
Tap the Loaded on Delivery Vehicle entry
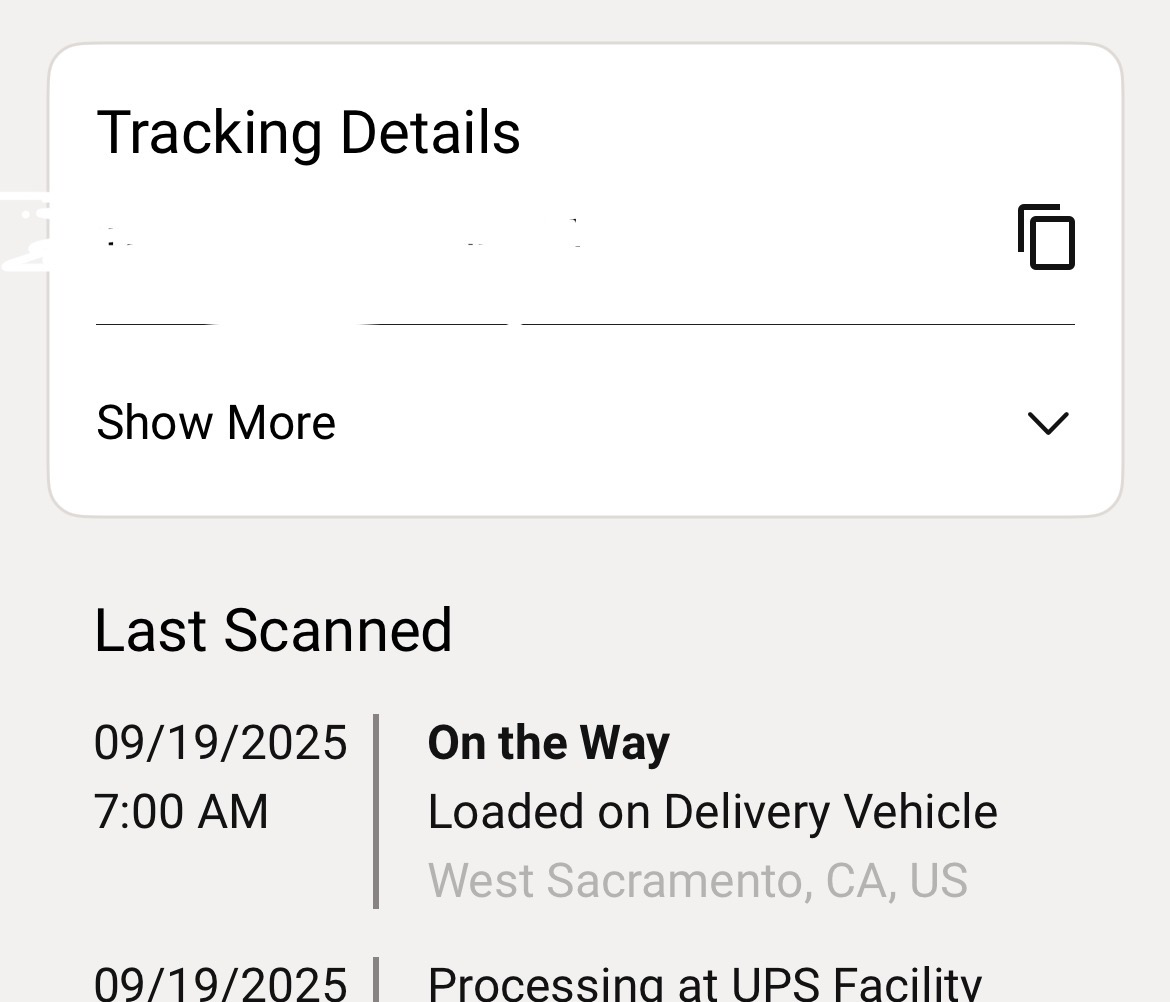712,811
